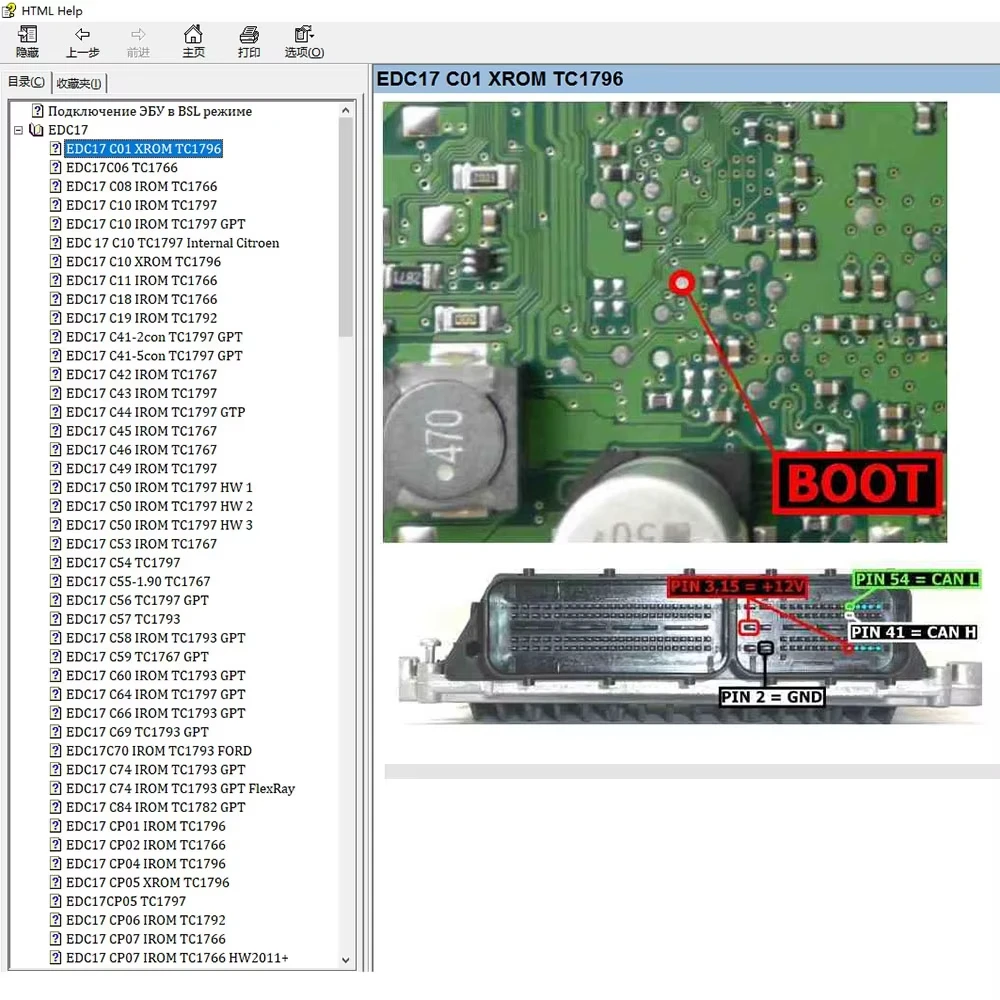The height and width of the screenshot is (1000, 1000).
Task: Select EDC17 C46 IROM TC1767 topic
Action: tap(141, 450)
